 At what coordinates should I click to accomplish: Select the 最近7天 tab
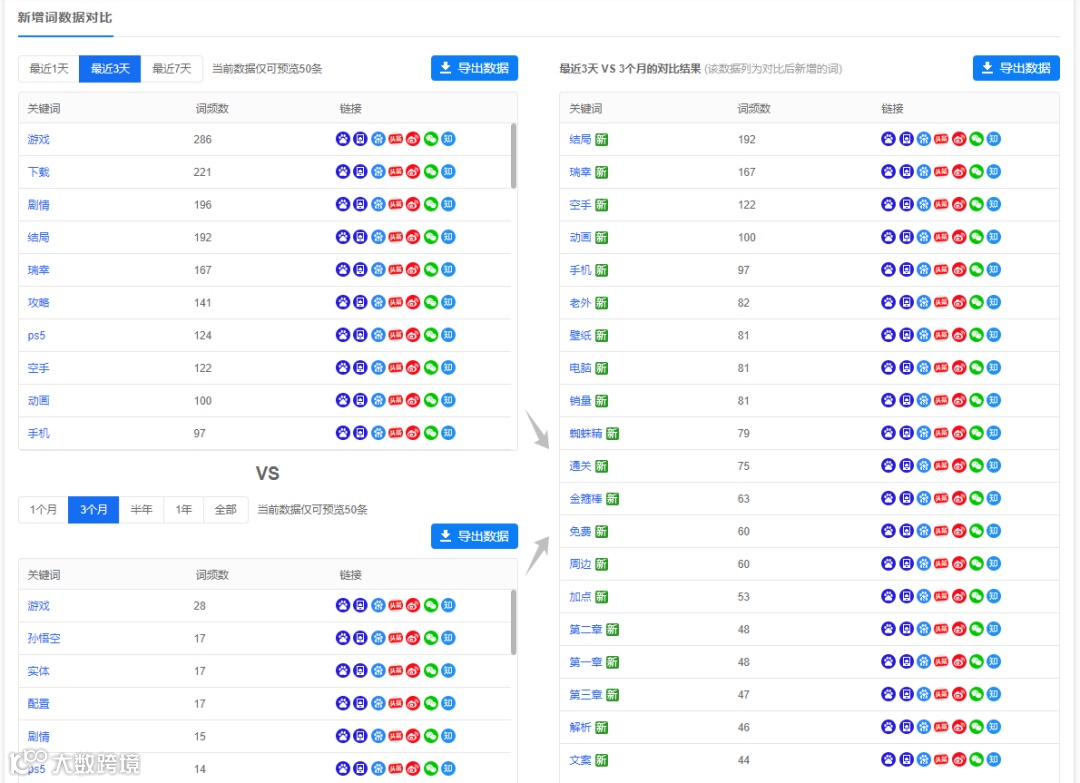click(169, 68)
